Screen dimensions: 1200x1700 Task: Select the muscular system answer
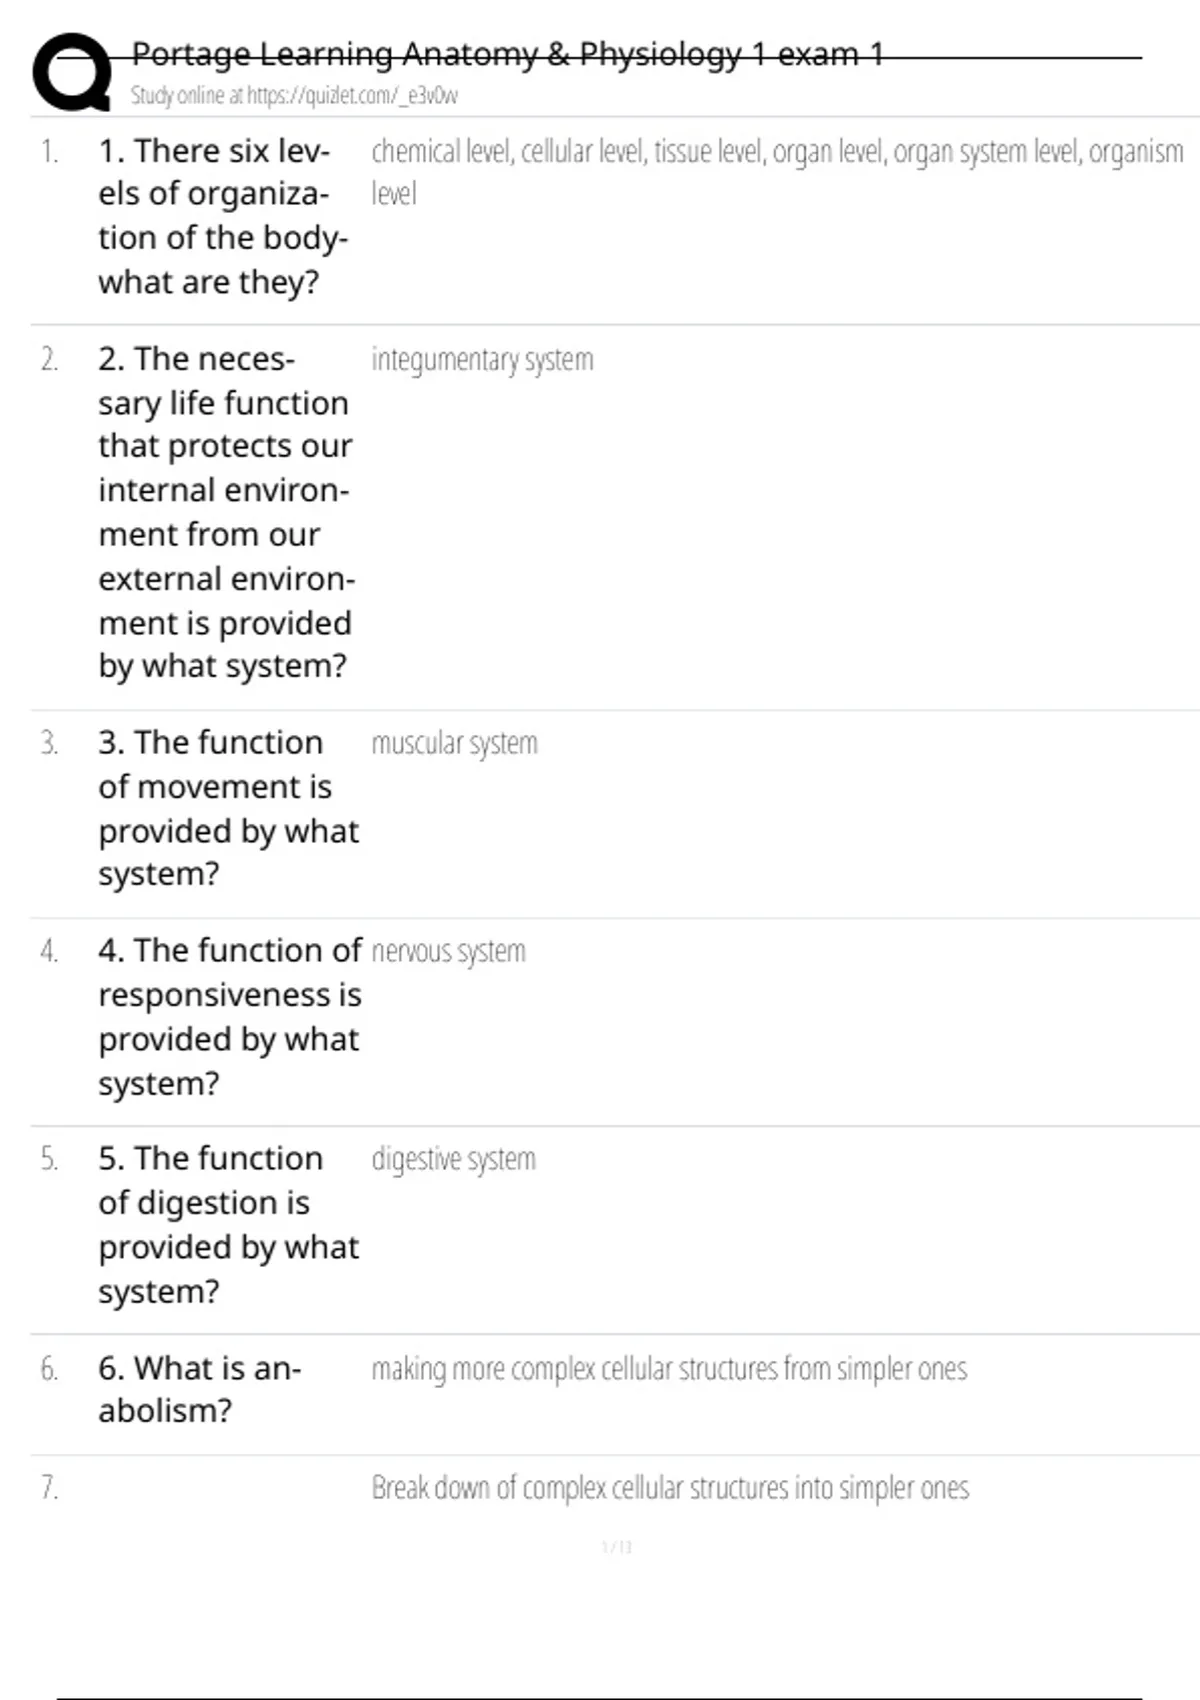(454, 744)
